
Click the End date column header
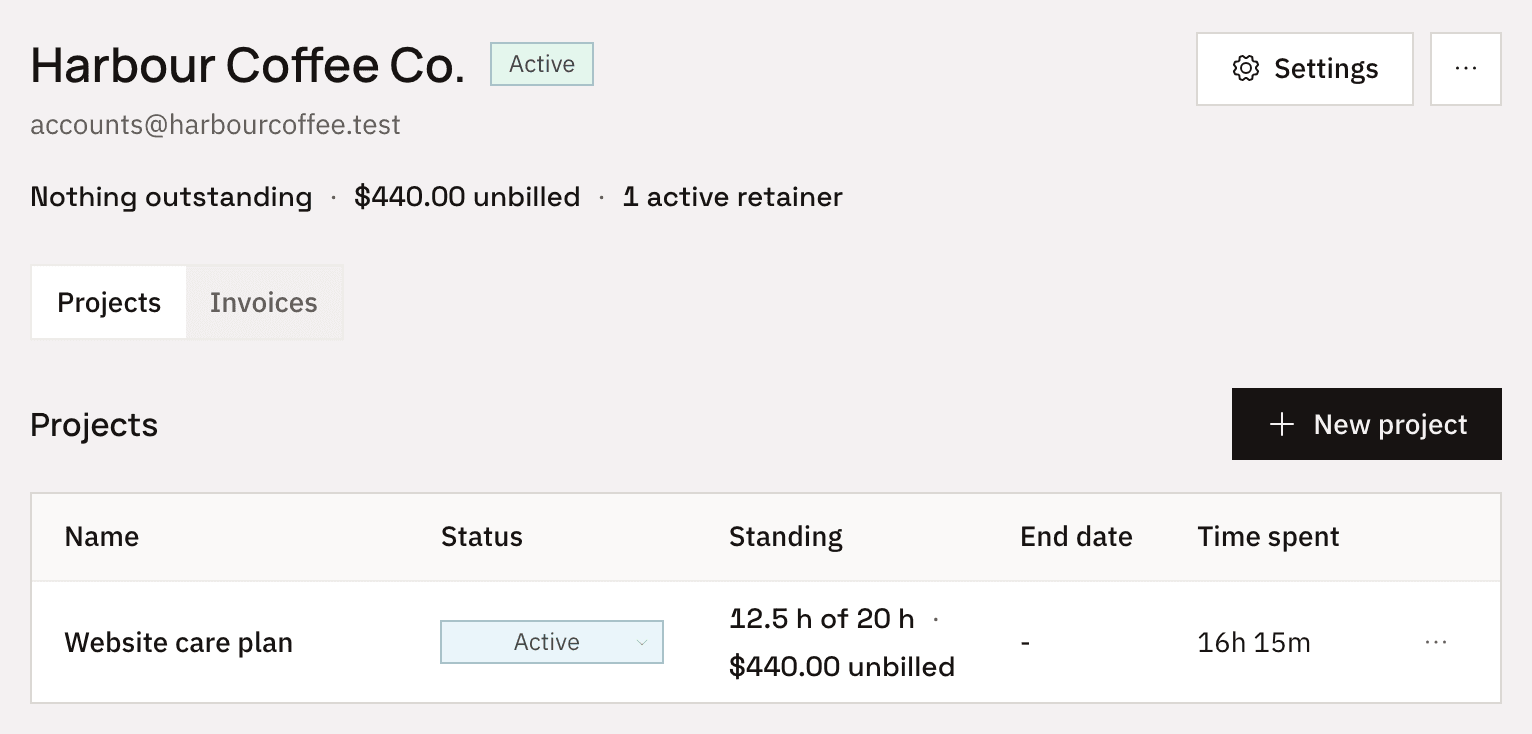coord(1076,537)
